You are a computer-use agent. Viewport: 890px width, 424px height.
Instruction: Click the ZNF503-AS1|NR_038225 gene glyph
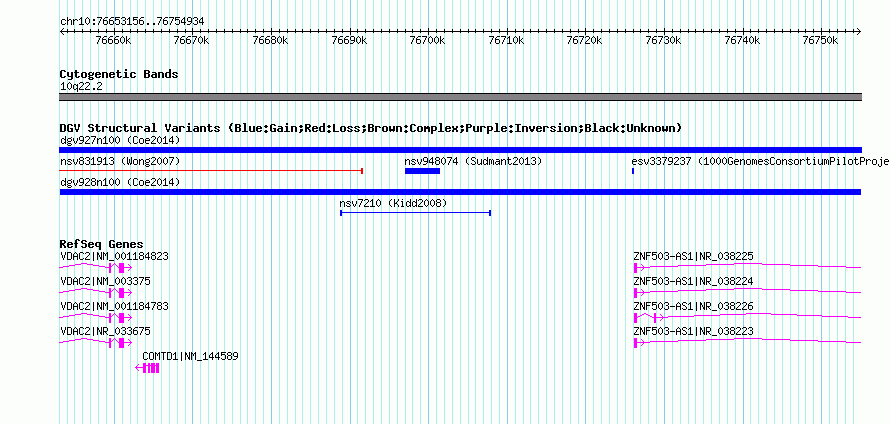click(748, 267)
